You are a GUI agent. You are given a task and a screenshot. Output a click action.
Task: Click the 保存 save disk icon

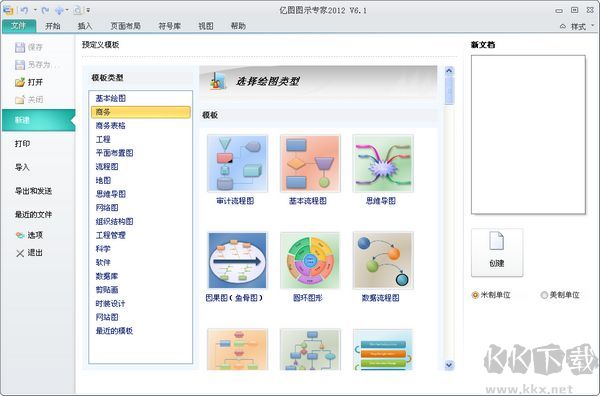(x=20, y=47)
